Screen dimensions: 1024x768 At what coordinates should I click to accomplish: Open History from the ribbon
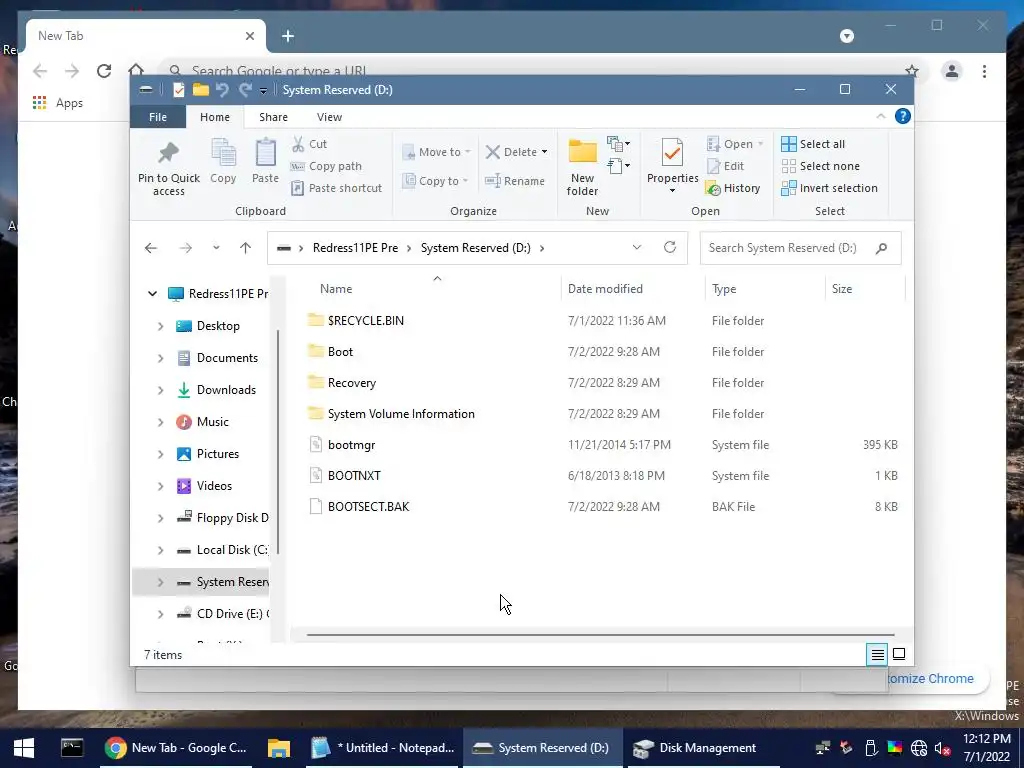point(733,188)
